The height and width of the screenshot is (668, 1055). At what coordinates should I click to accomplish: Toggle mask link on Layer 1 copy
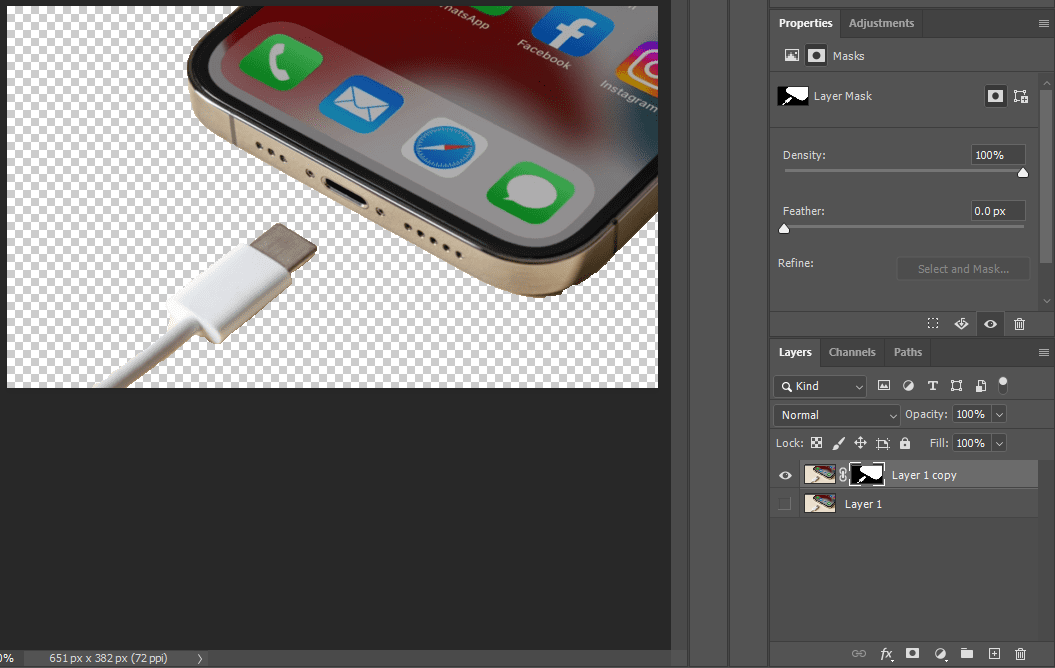842,475
